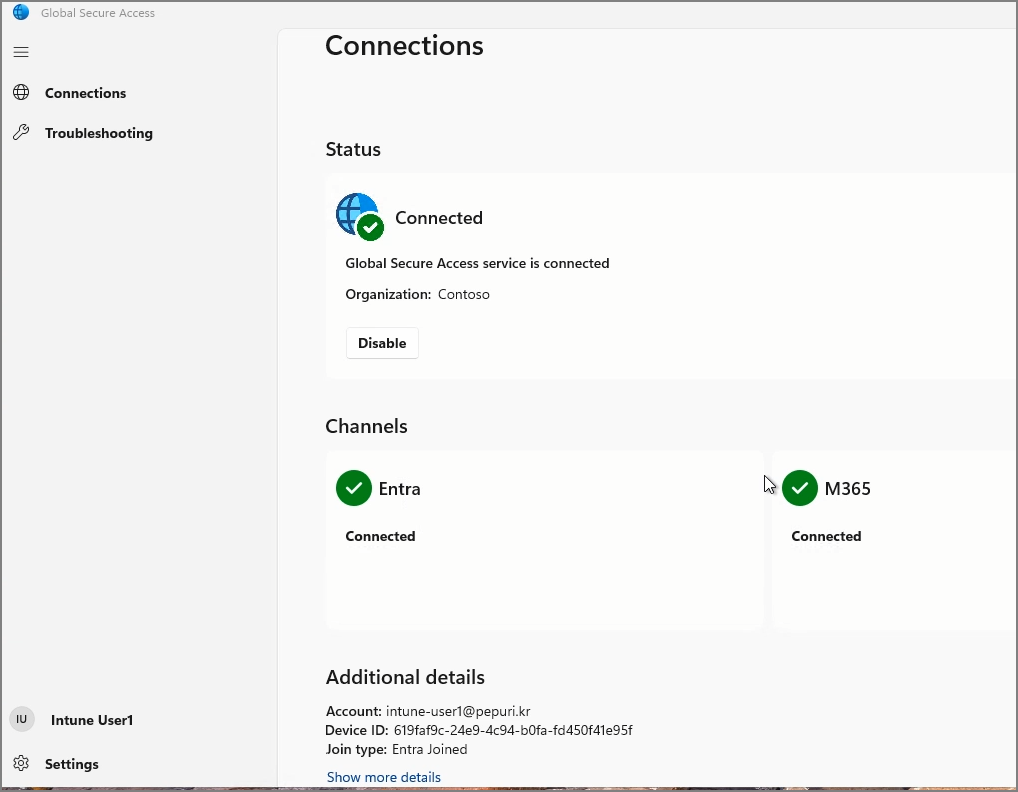Select the Intune User1 account entry
Image resolution: width=1018 pixels, height=792 pixels.
coord(92,720)
